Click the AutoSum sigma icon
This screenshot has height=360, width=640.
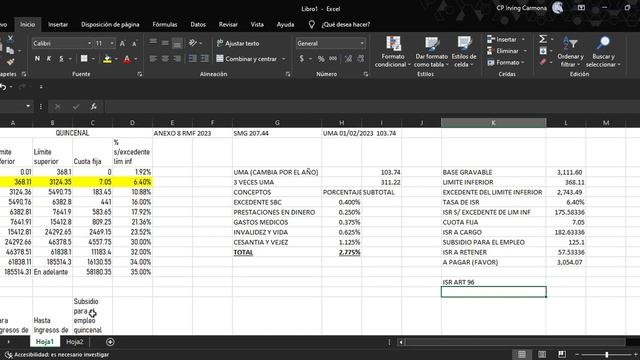542,39
